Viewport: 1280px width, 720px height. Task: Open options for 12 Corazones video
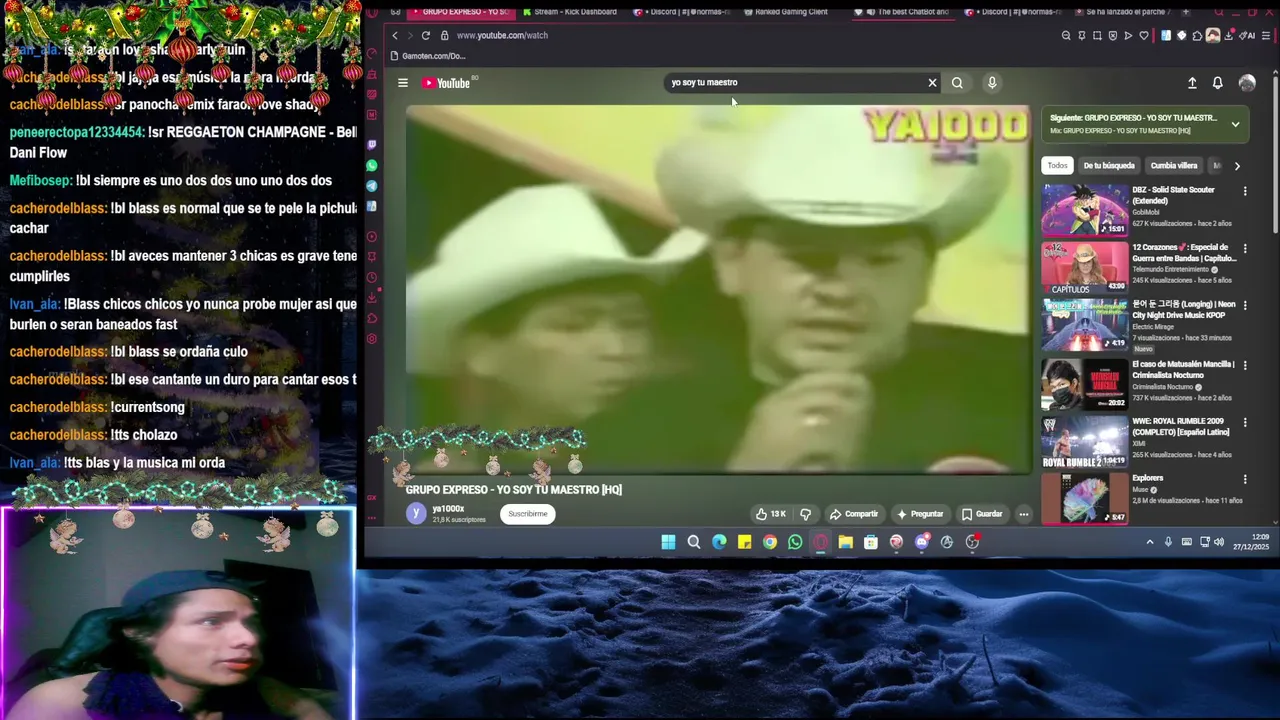1245,248
